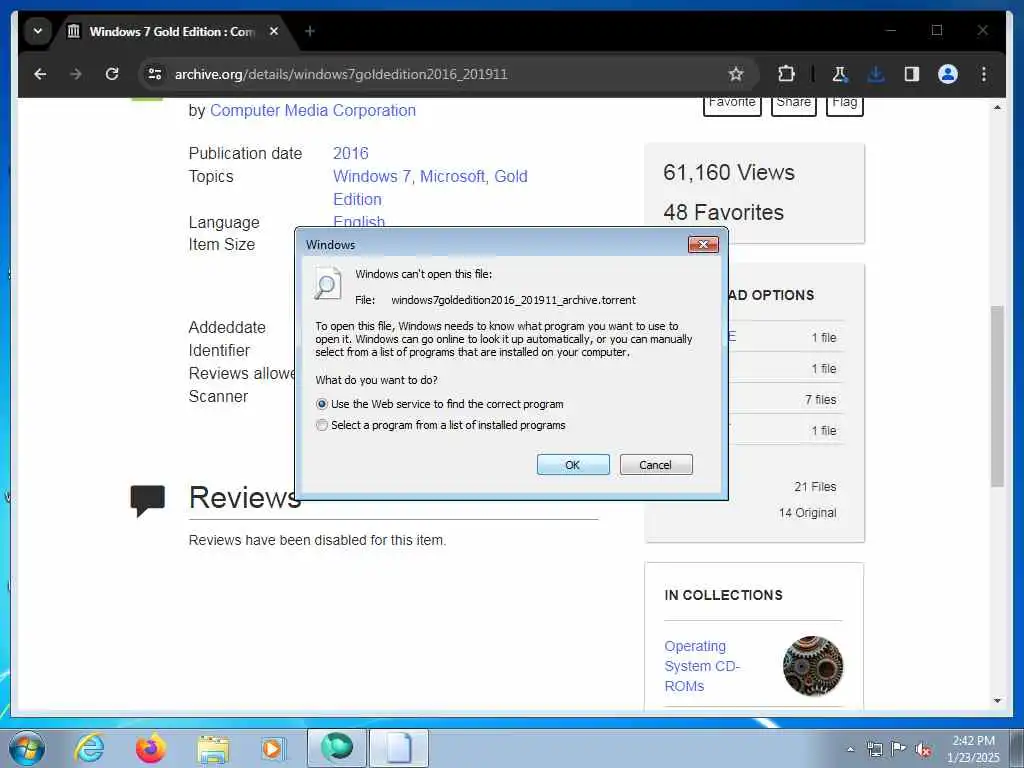Click the muted volume tray icon
The height and width of the screenshot is (768, 1024).
[923, 749]
